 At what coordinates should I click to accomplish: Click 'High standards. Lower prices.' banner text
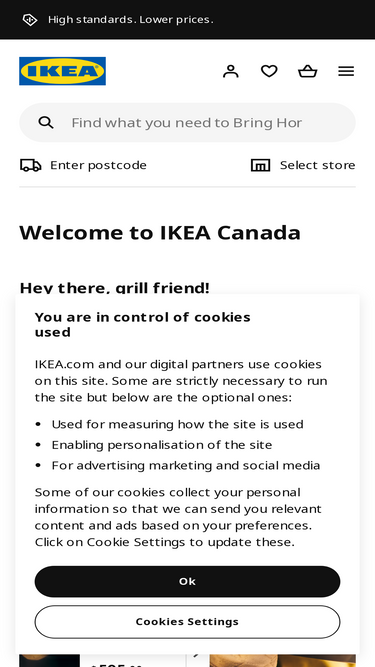131,20
